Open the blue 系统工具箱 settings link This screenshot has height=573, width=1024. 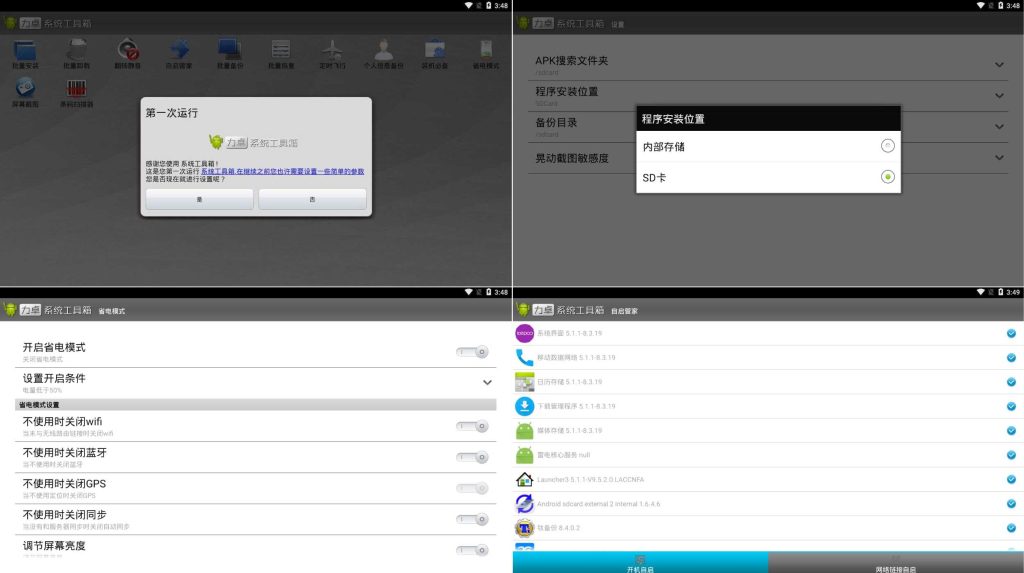282,171
